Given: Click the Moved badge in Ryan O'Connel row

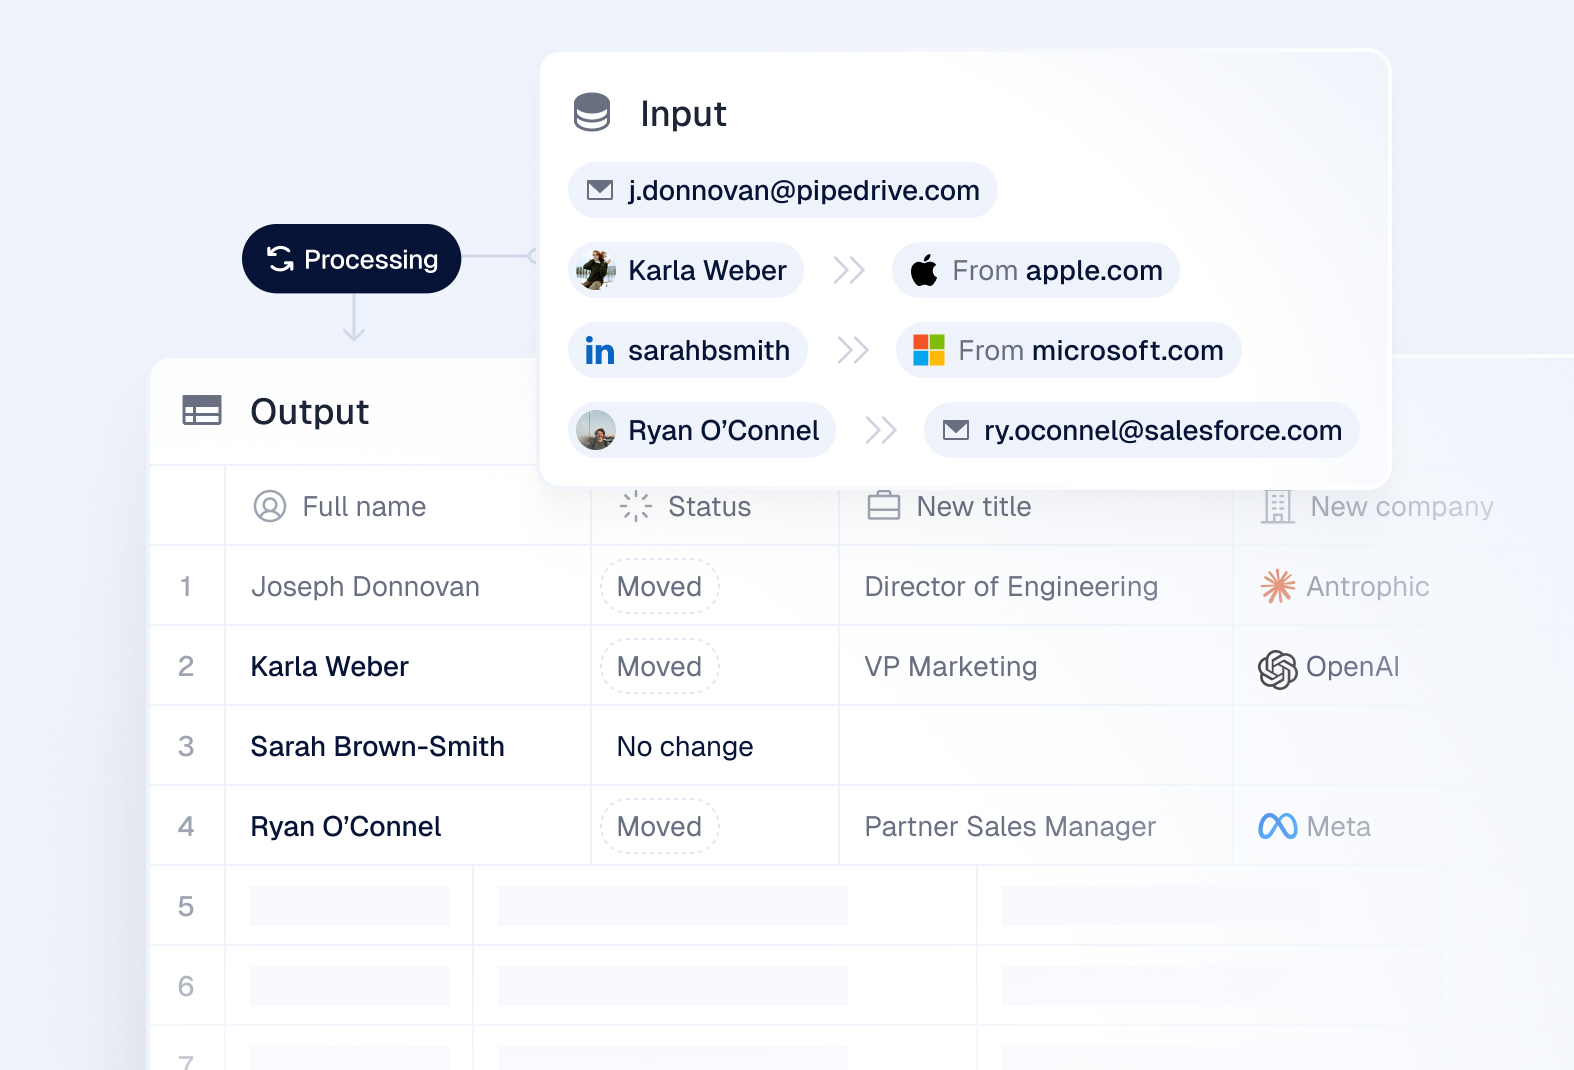Looking at the screenshot, I should click(x=660, y=826).
